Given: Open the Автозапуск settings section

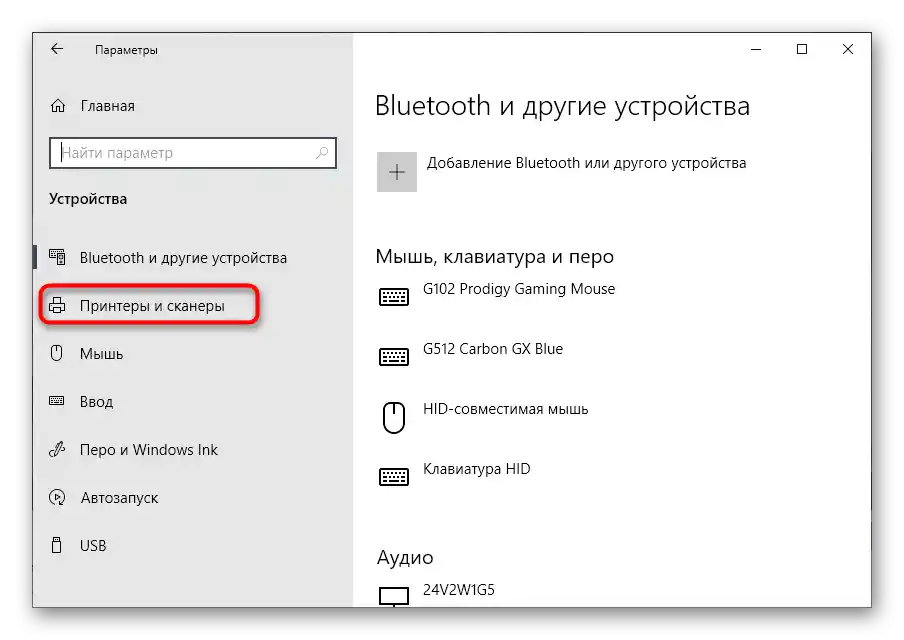Looking at the screenshot, I should pos(119,498).
